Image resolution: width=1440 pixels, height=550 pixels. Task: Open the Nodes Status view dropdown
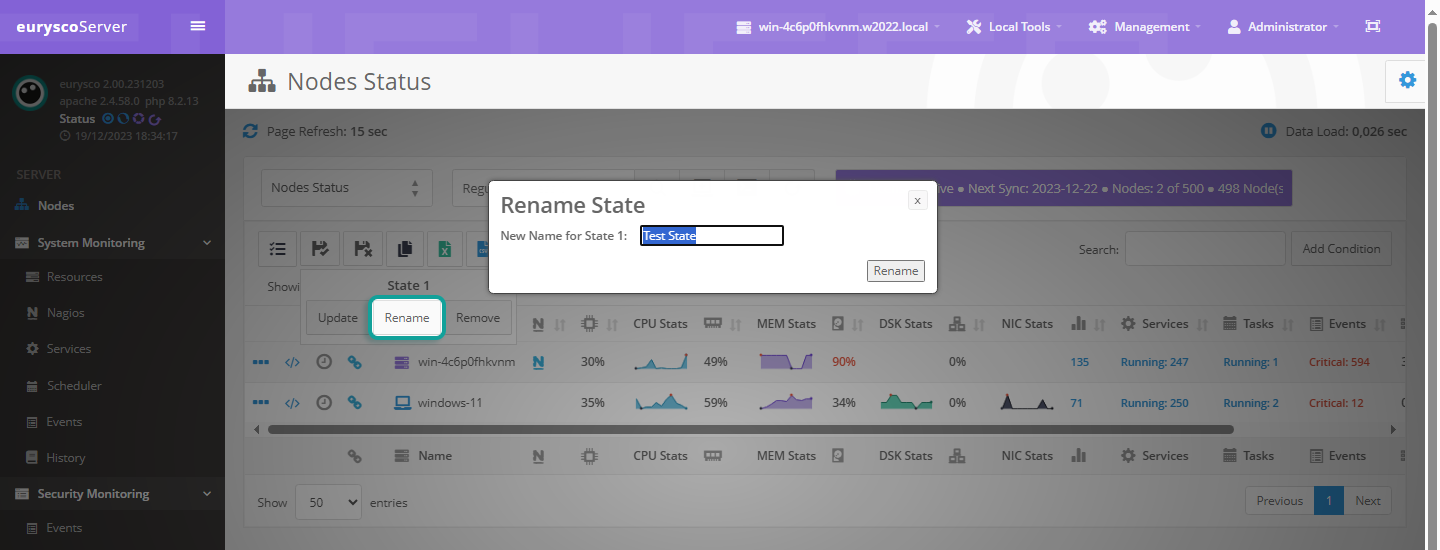(347, 188)
